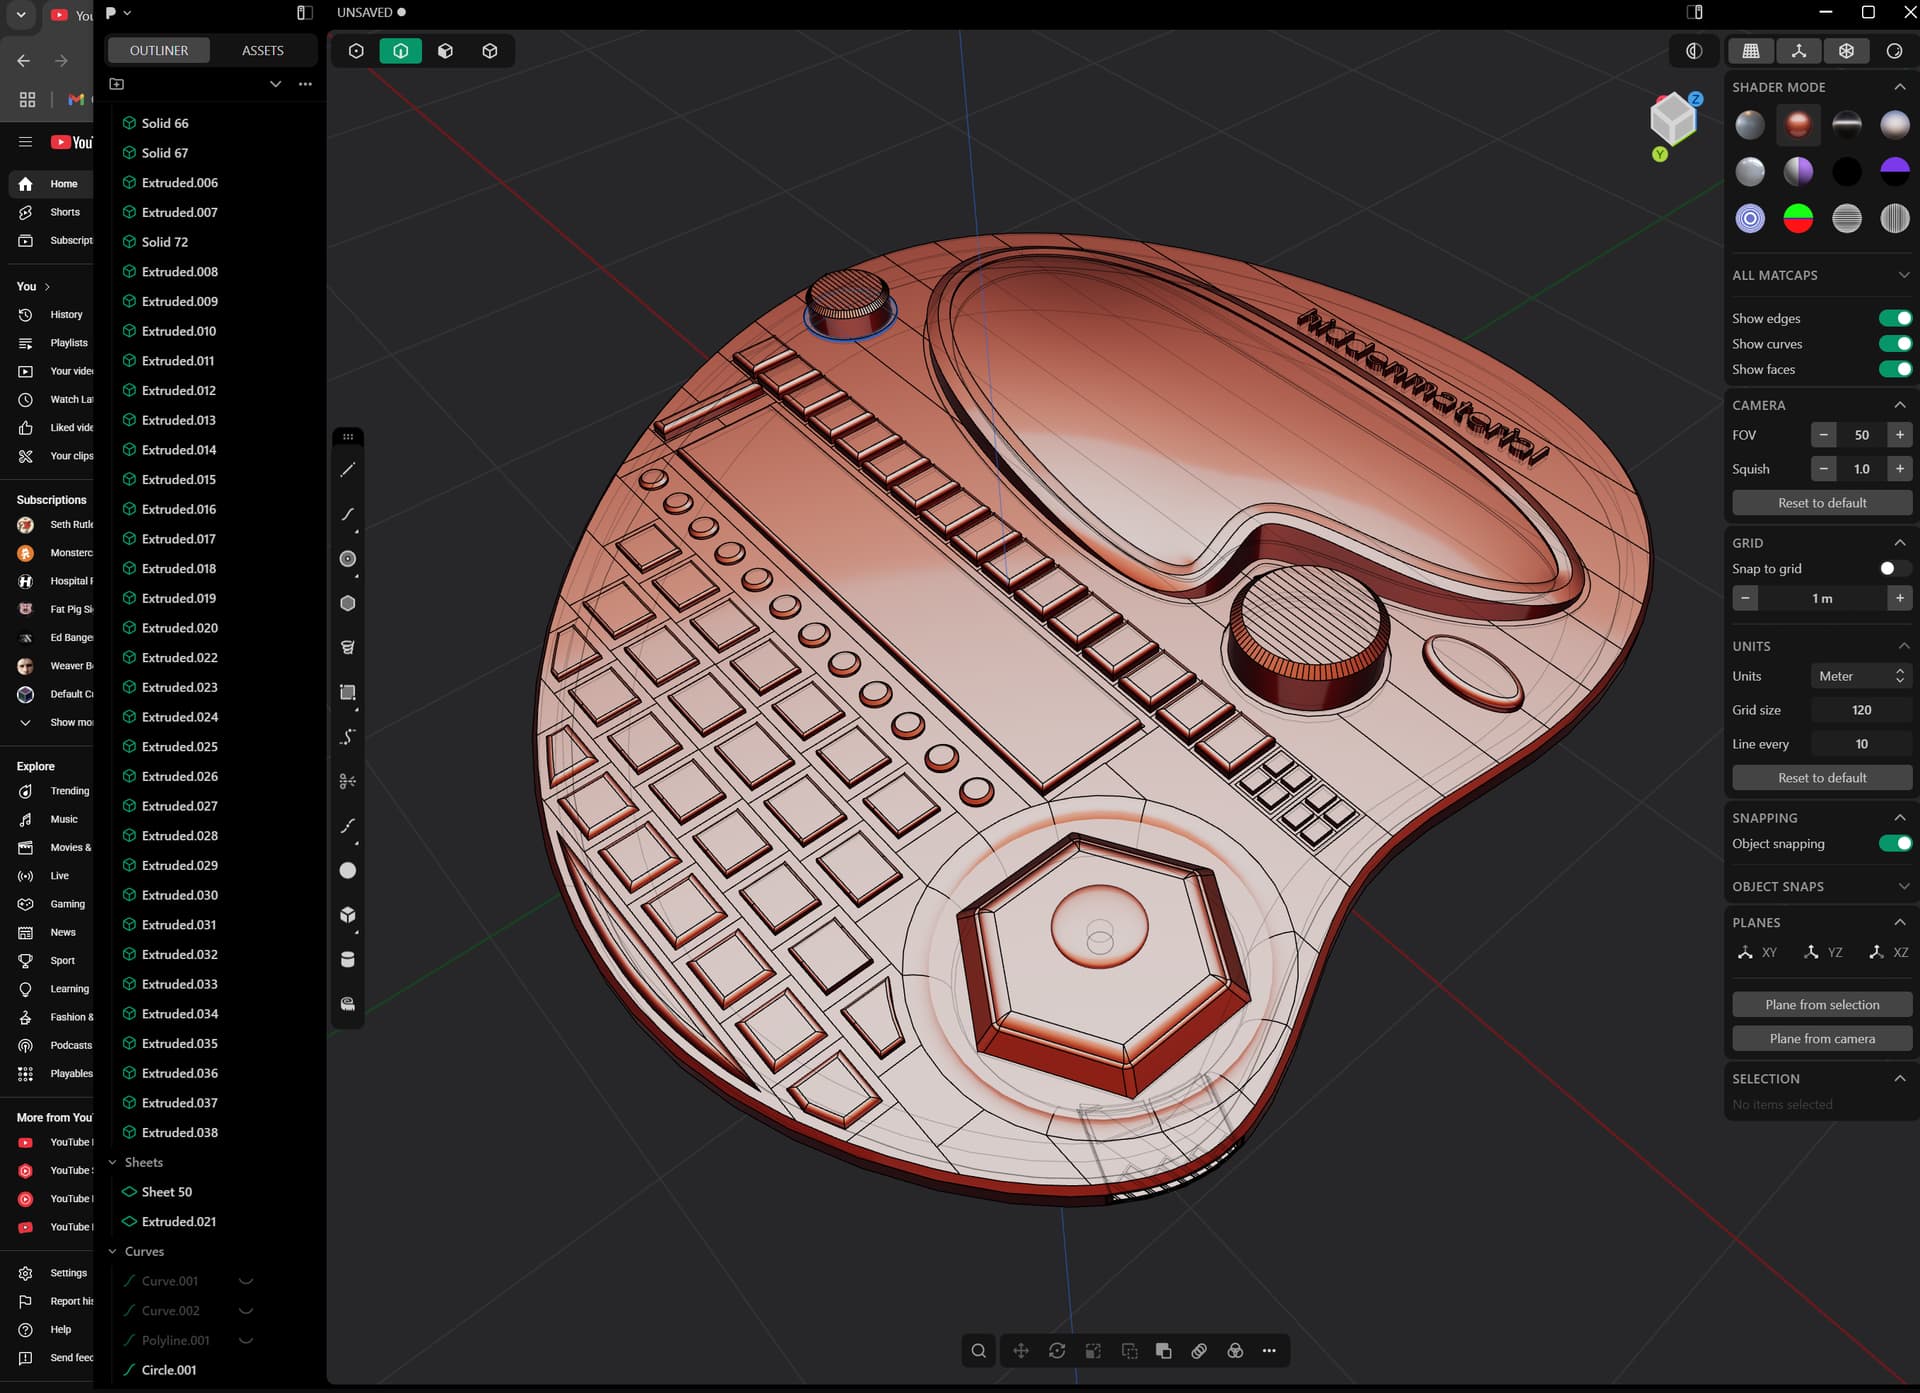Open the Units Meter dropdown
Viewport: 1920px width, 1393px height.
pos(1860,677)
